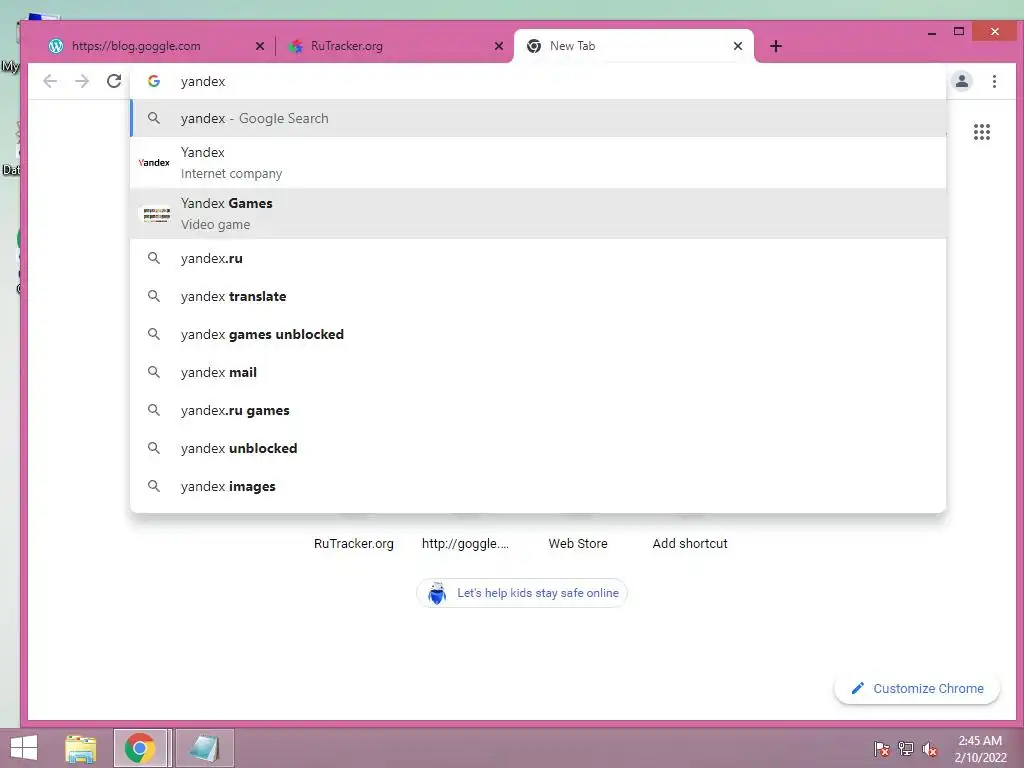Click the Yandex logo thumbnail
The image size is (1024, 768).
point(154,163)
